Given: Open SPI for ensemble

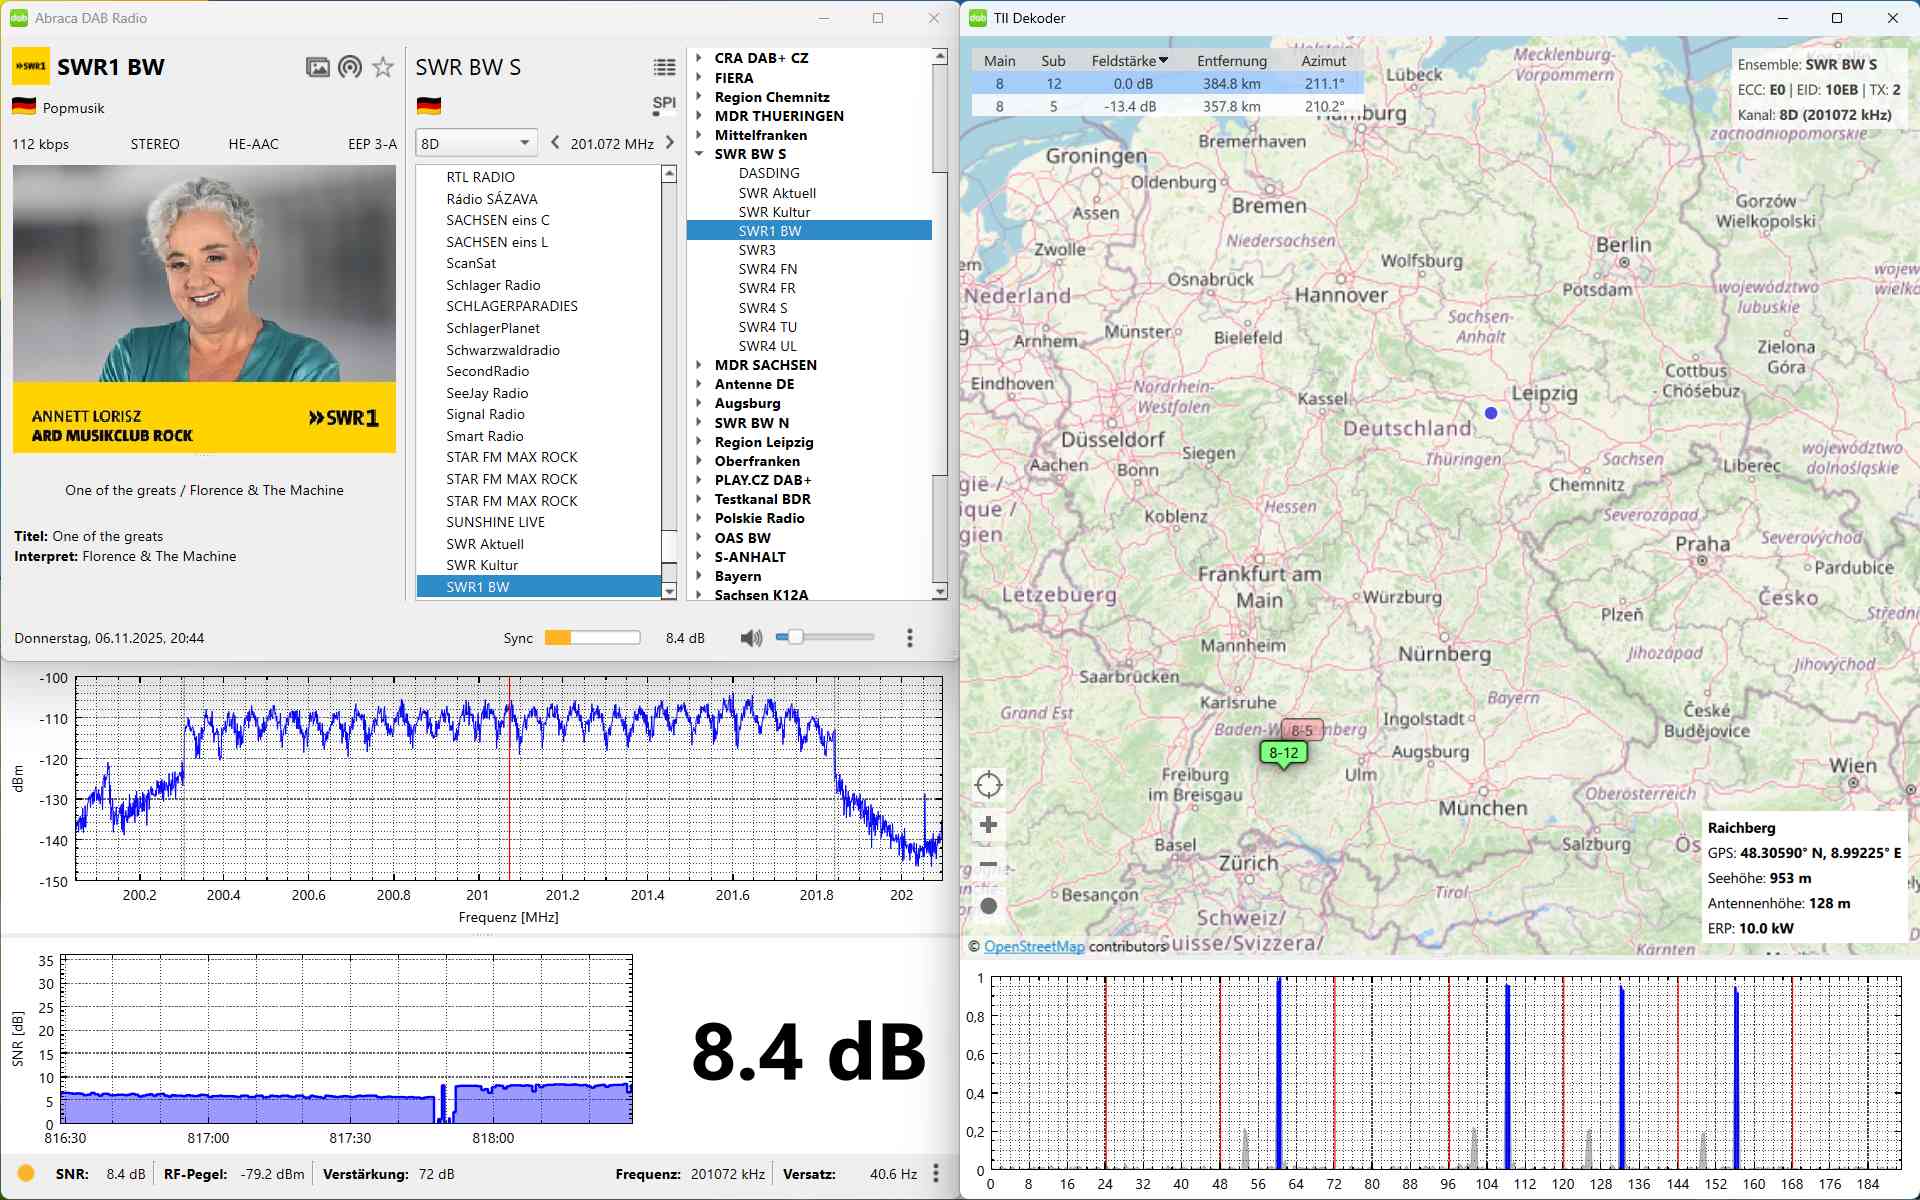Looking at the screenshot, I should point(664,103).
